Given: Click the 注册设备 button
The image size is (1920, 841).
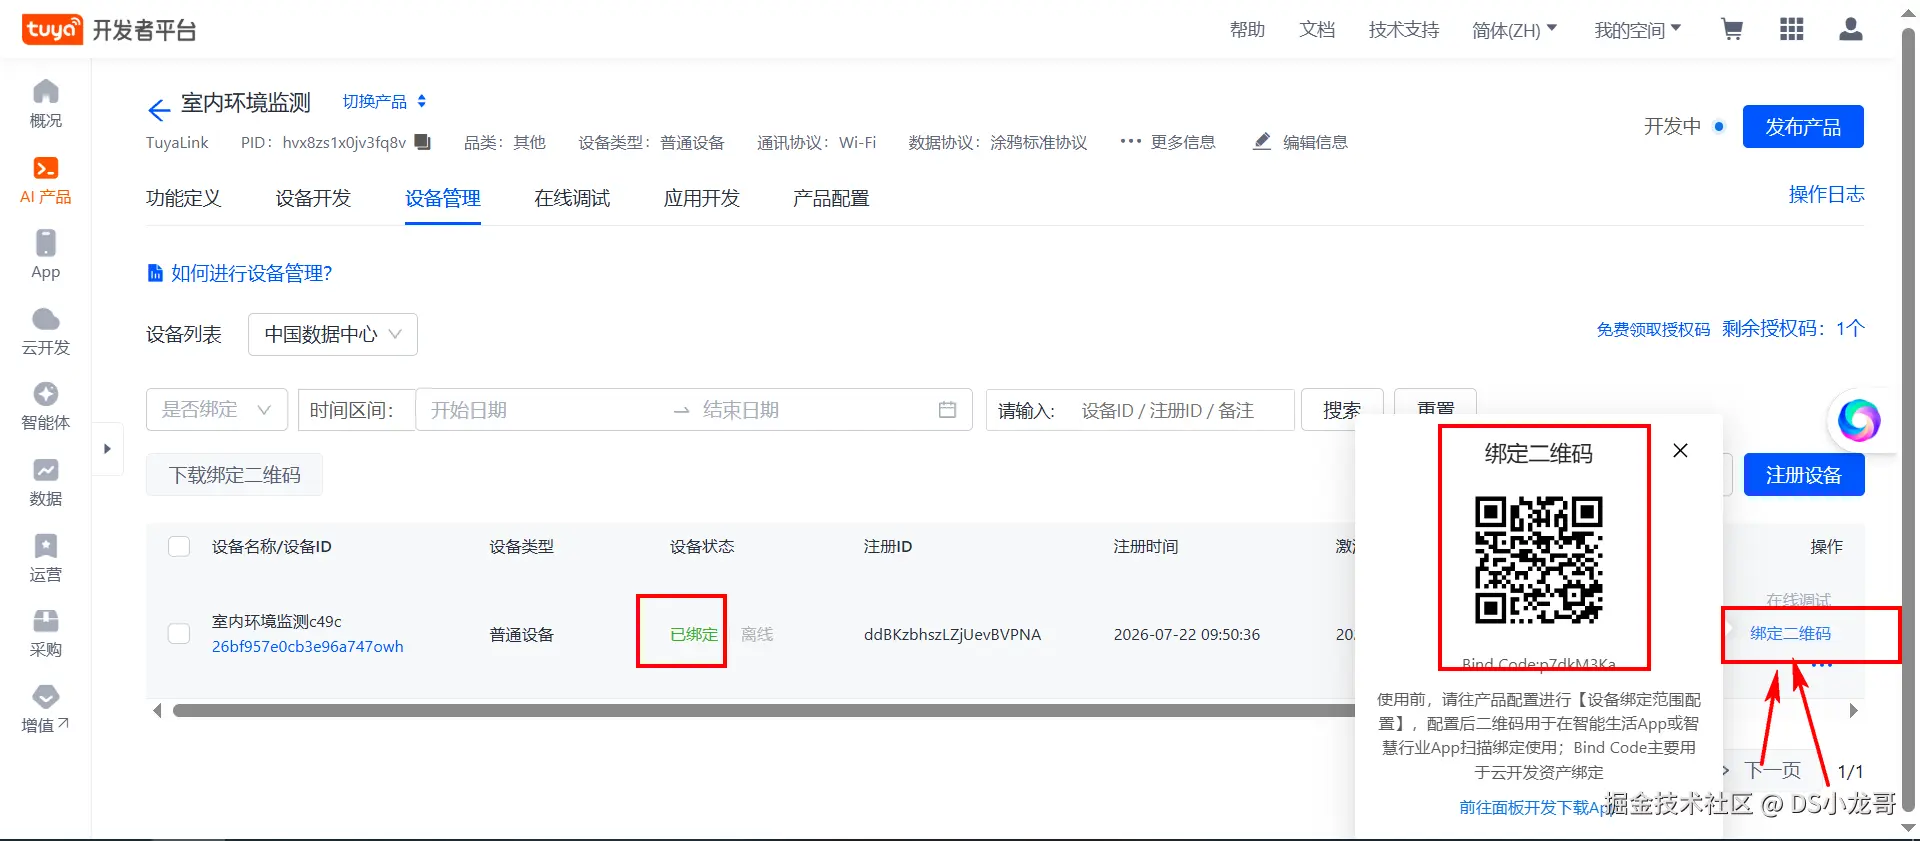Looking at the screenshot, I should 1804,475.
